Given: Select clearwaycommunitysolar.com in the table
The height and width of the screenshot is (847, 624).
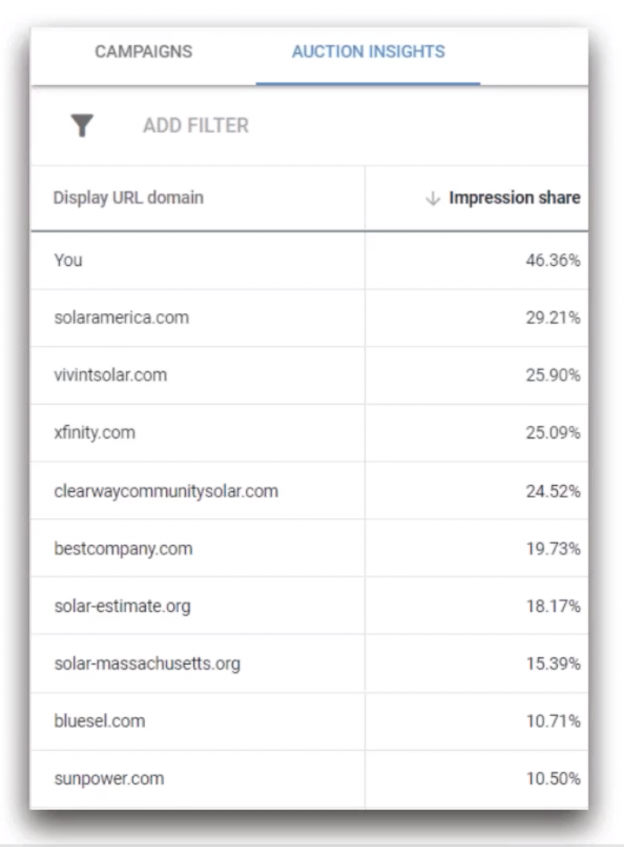Looking at the screenshot, I should (x=166, y=491).
